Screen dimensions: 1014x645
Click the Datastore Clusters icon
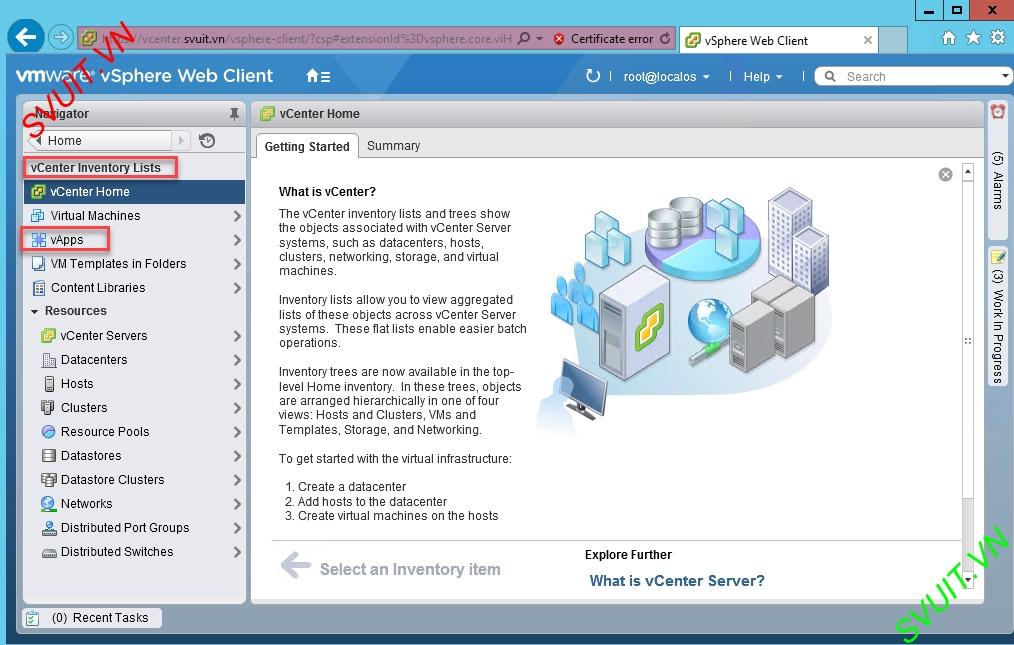point(49,479)
